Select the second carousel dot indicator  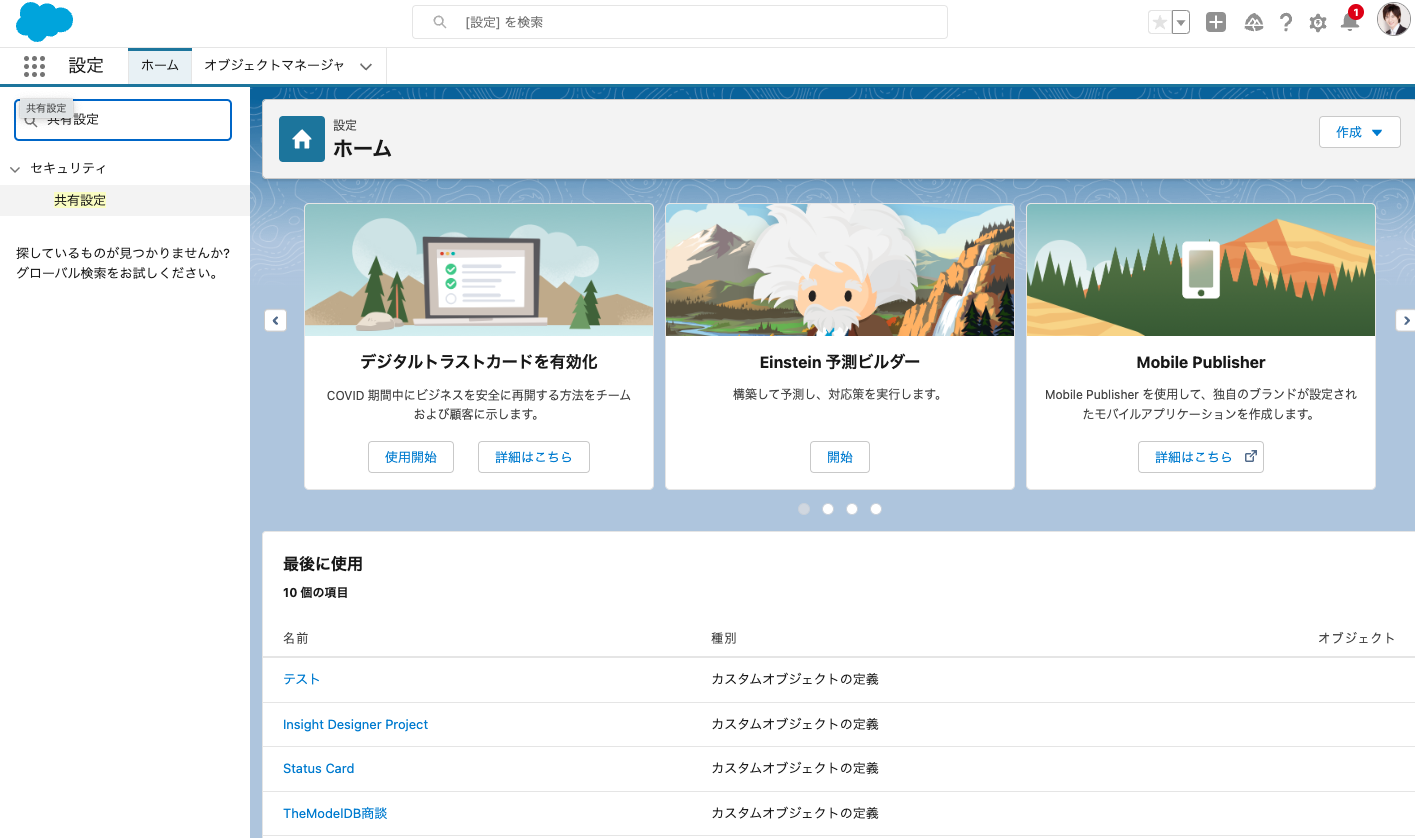point(828,509)
